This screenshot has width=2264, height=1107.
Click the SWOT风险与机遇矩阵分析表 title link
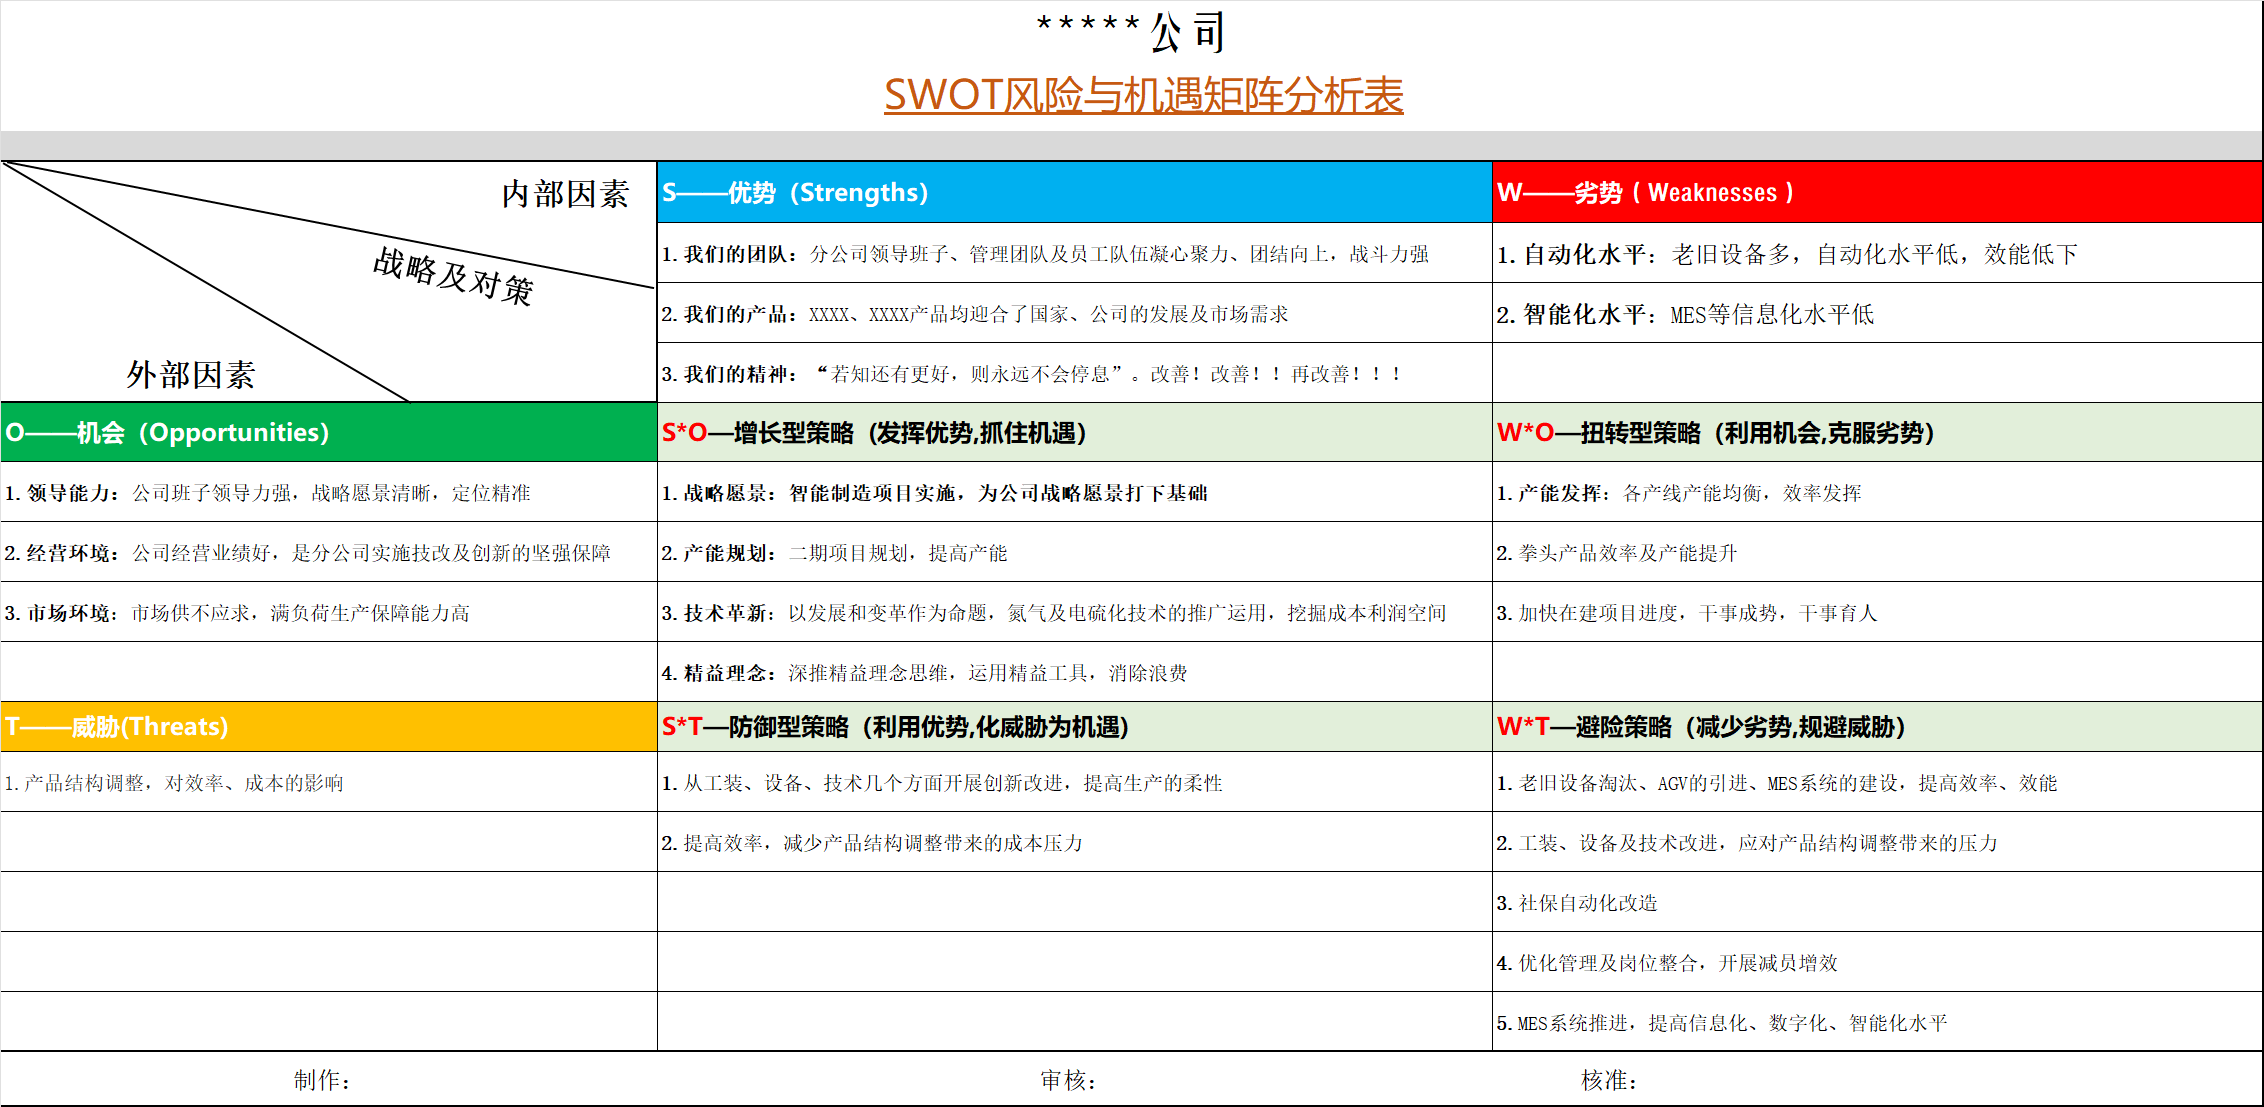pyautogui.click(x=1143, y=95)
